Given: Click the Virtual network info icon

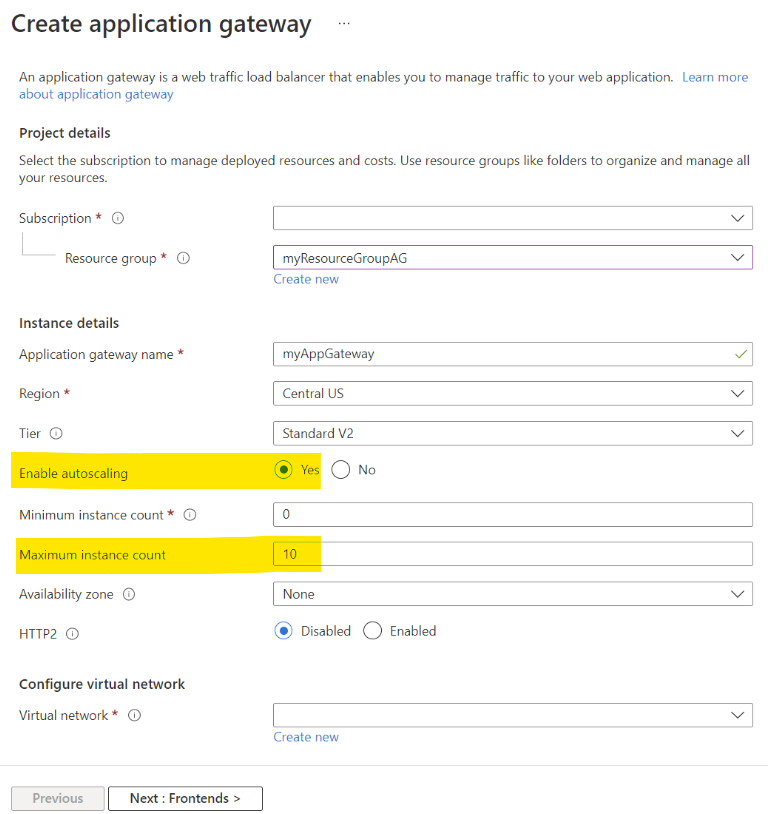Looking at the screenshot, I should coord(136,715).
